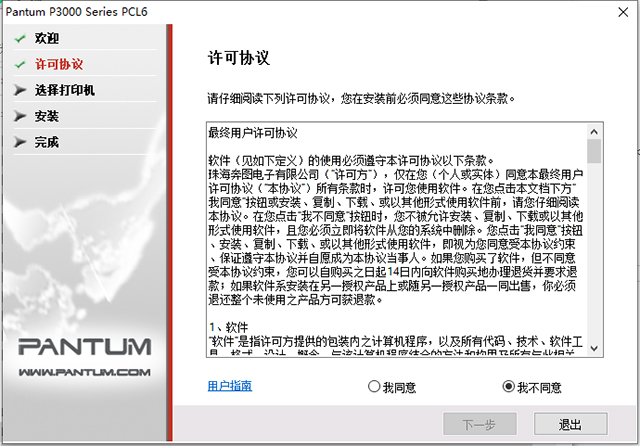Select the 安装 step label
640x446 pixels.
[47, 116]
